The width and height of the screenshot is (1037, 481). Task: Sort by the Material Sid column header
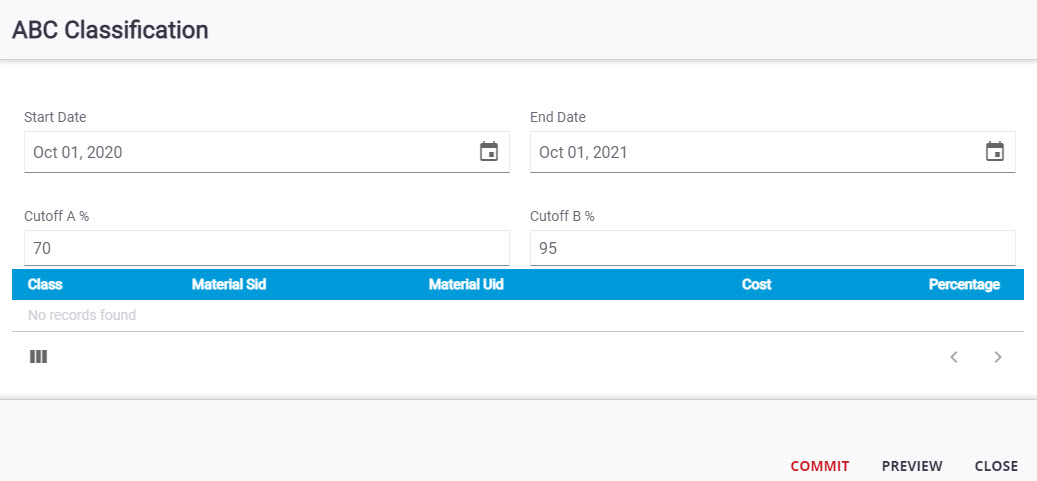point(229,285)
